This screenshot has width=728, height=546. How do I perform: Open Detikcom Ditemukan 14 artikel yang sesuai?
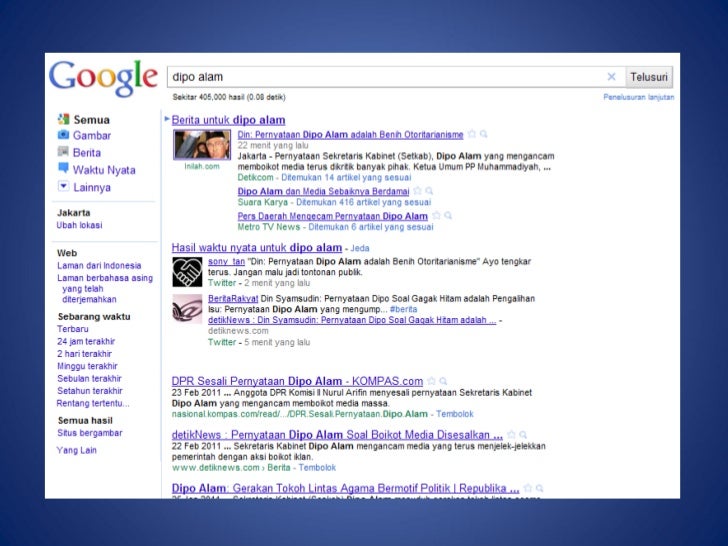(346, 177)
